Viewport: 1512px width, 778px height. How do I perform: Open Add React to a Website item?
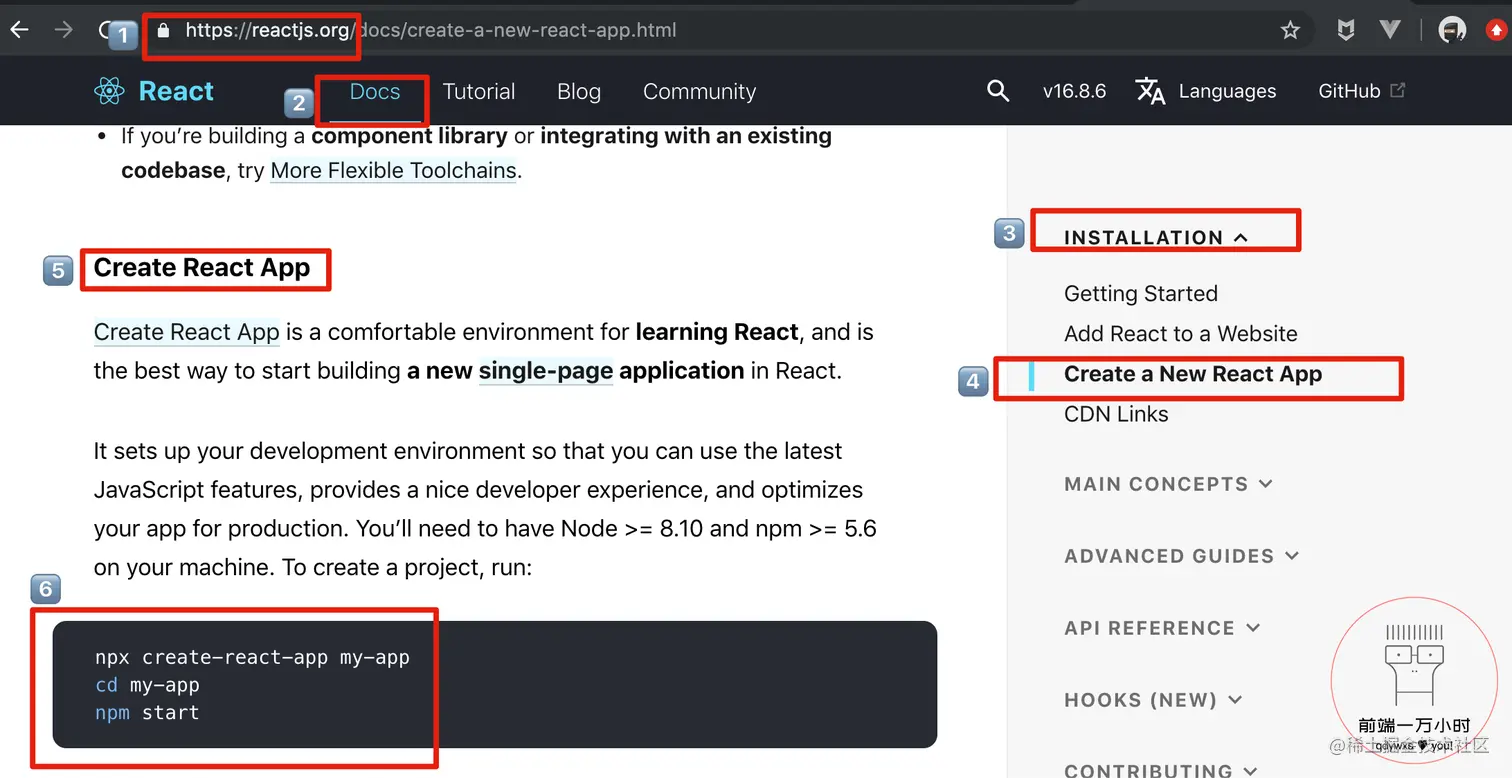tap(1181, 334)
